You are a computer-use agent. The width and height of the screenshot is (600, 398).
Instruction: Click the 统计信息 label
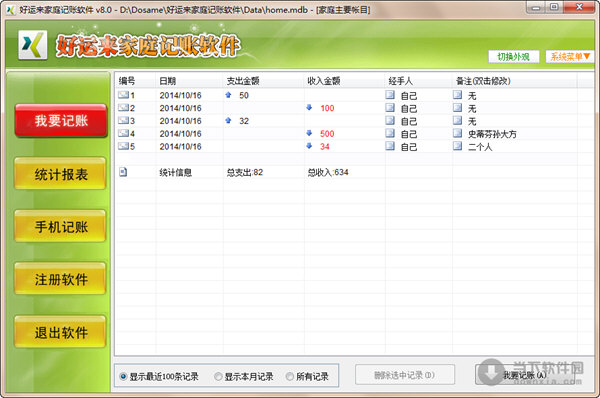pos(176,172)
